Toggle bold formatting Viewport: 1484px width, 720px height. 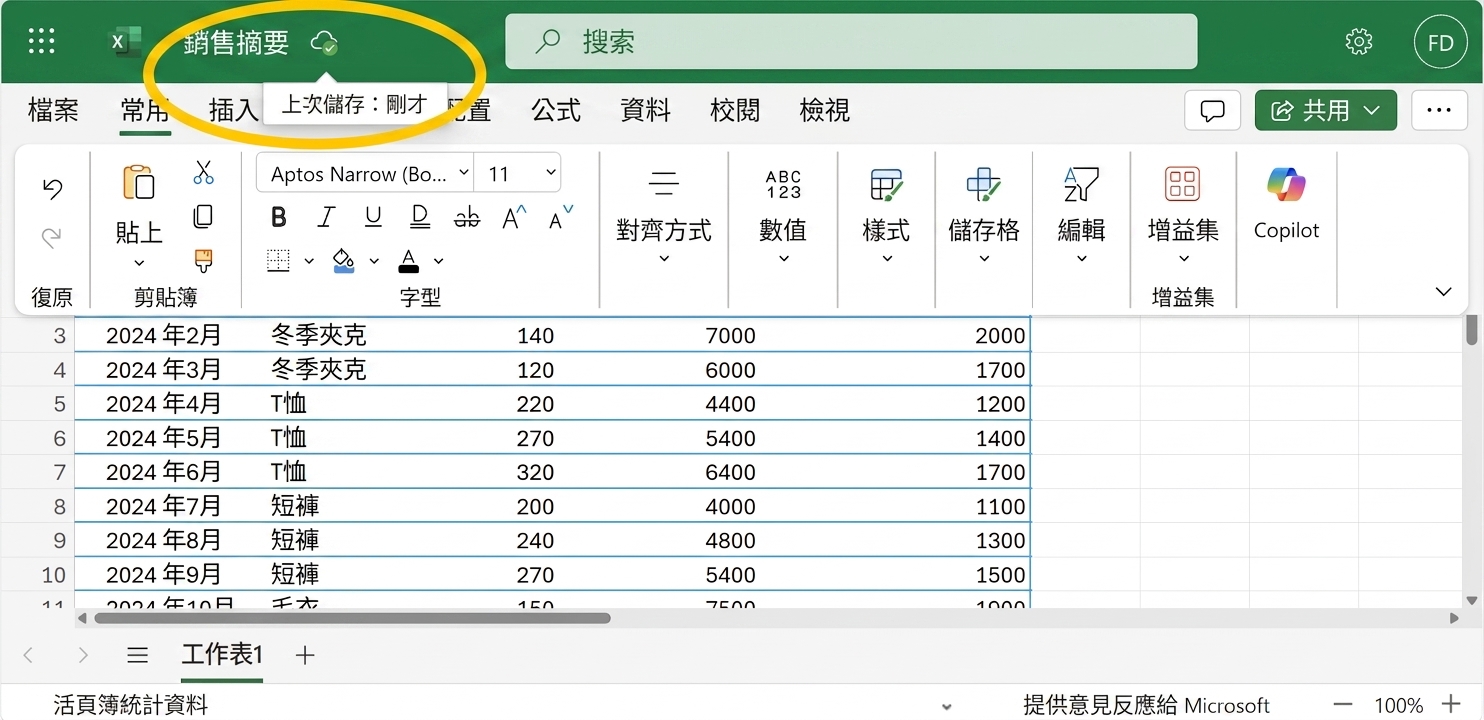pos(279,217)
